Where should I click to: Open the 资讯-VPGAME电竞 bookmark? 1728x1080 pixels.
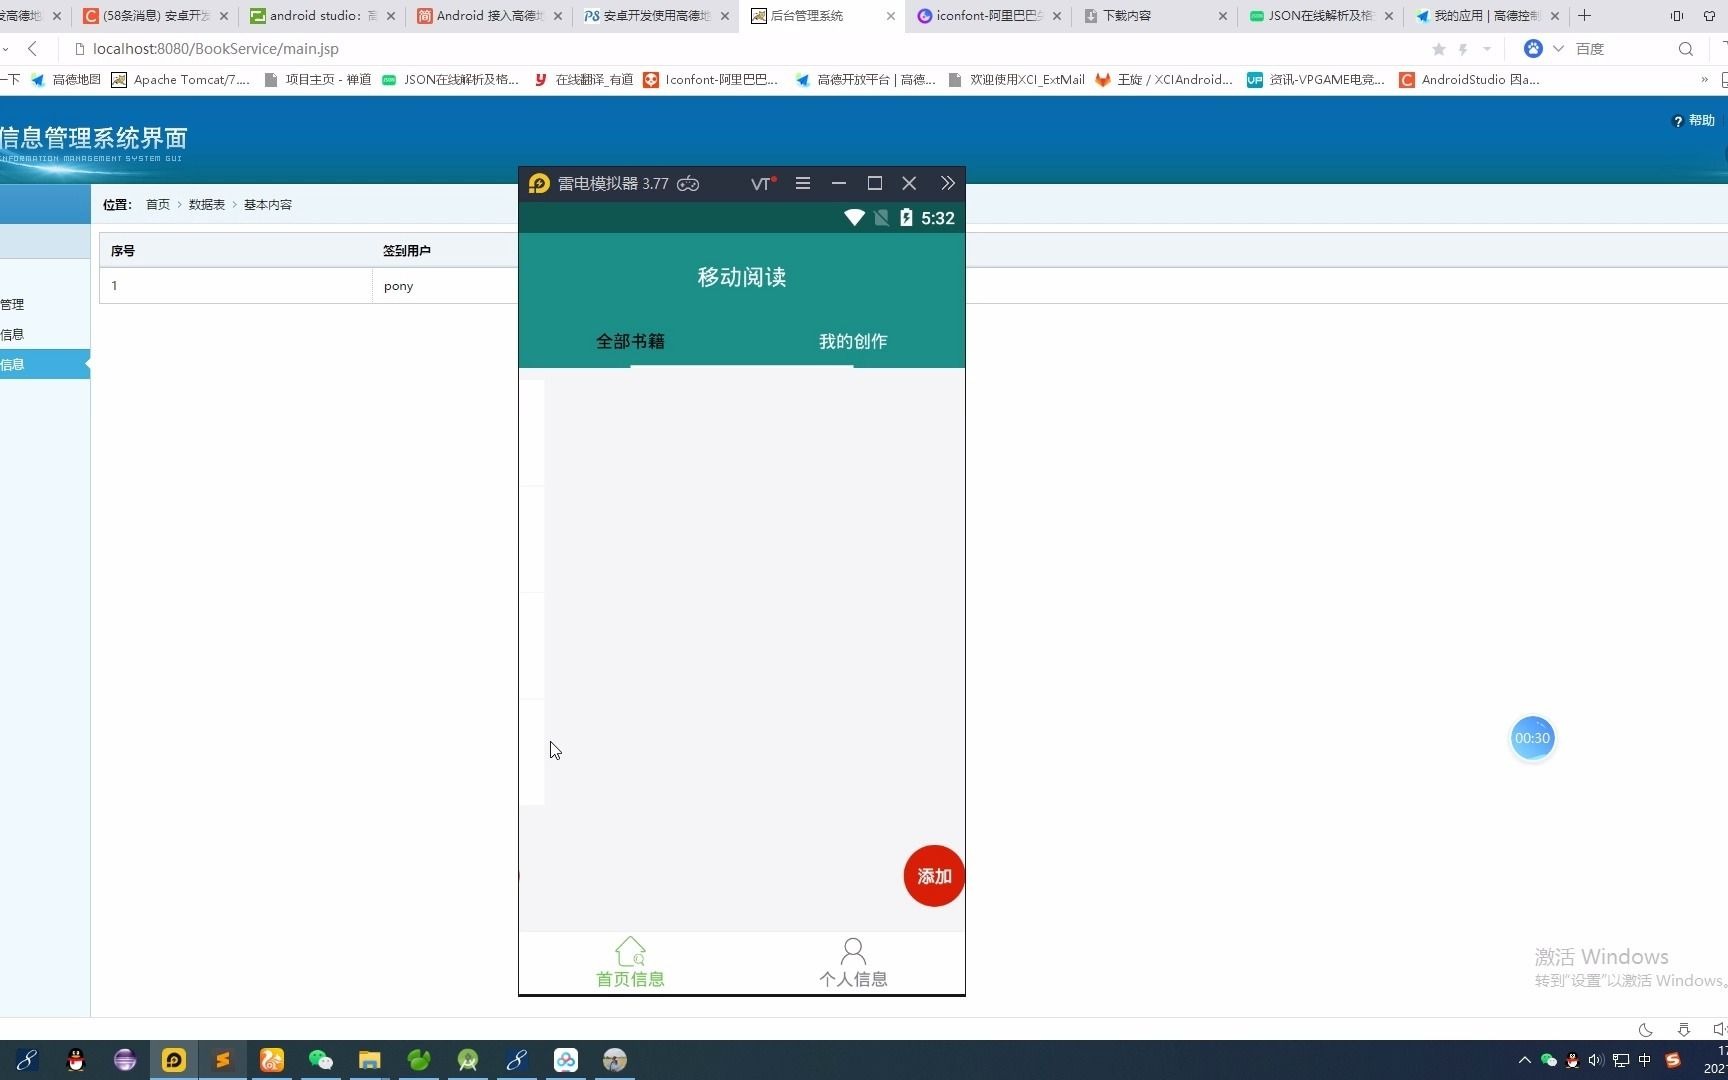point(1316,80)
